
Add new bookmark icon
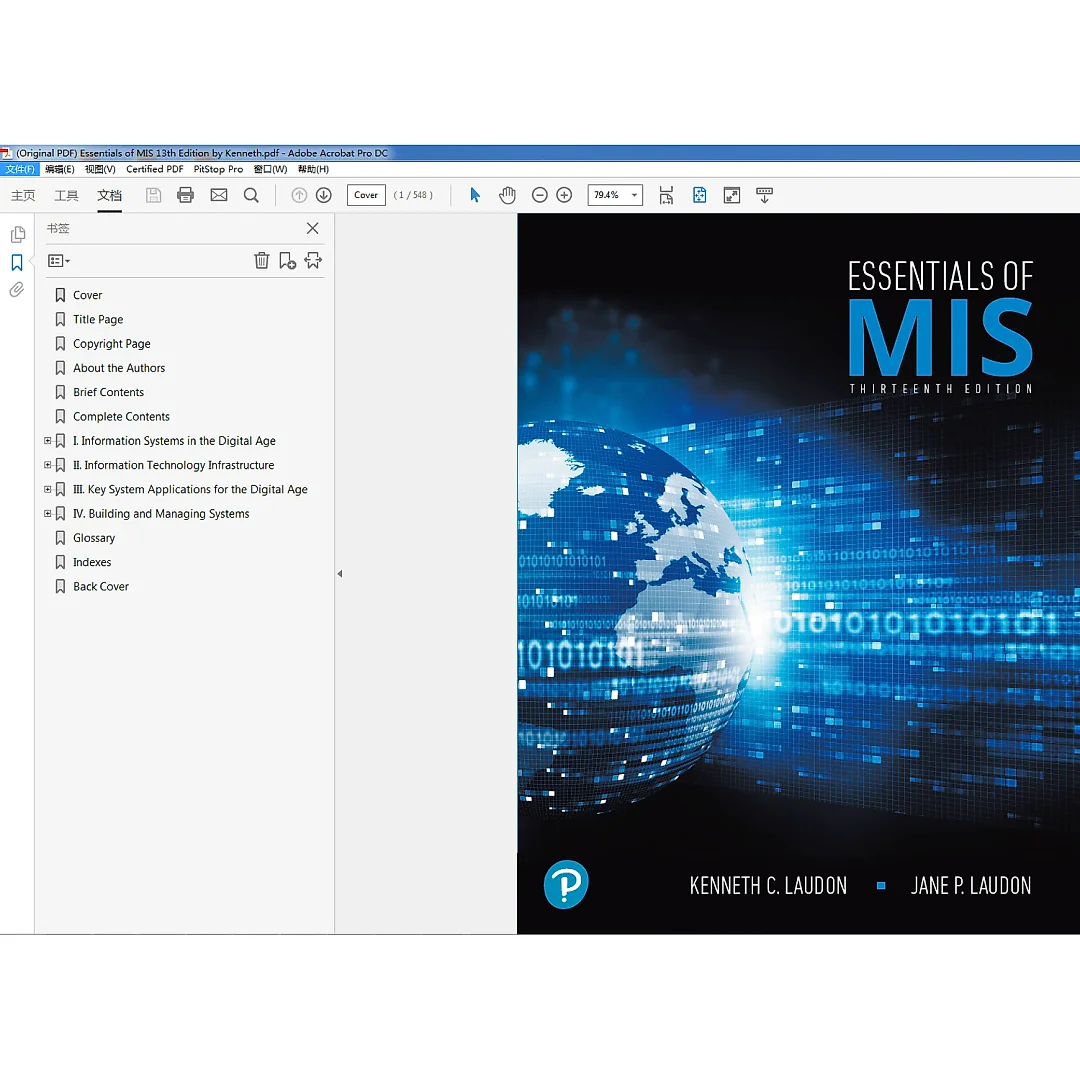287,260
